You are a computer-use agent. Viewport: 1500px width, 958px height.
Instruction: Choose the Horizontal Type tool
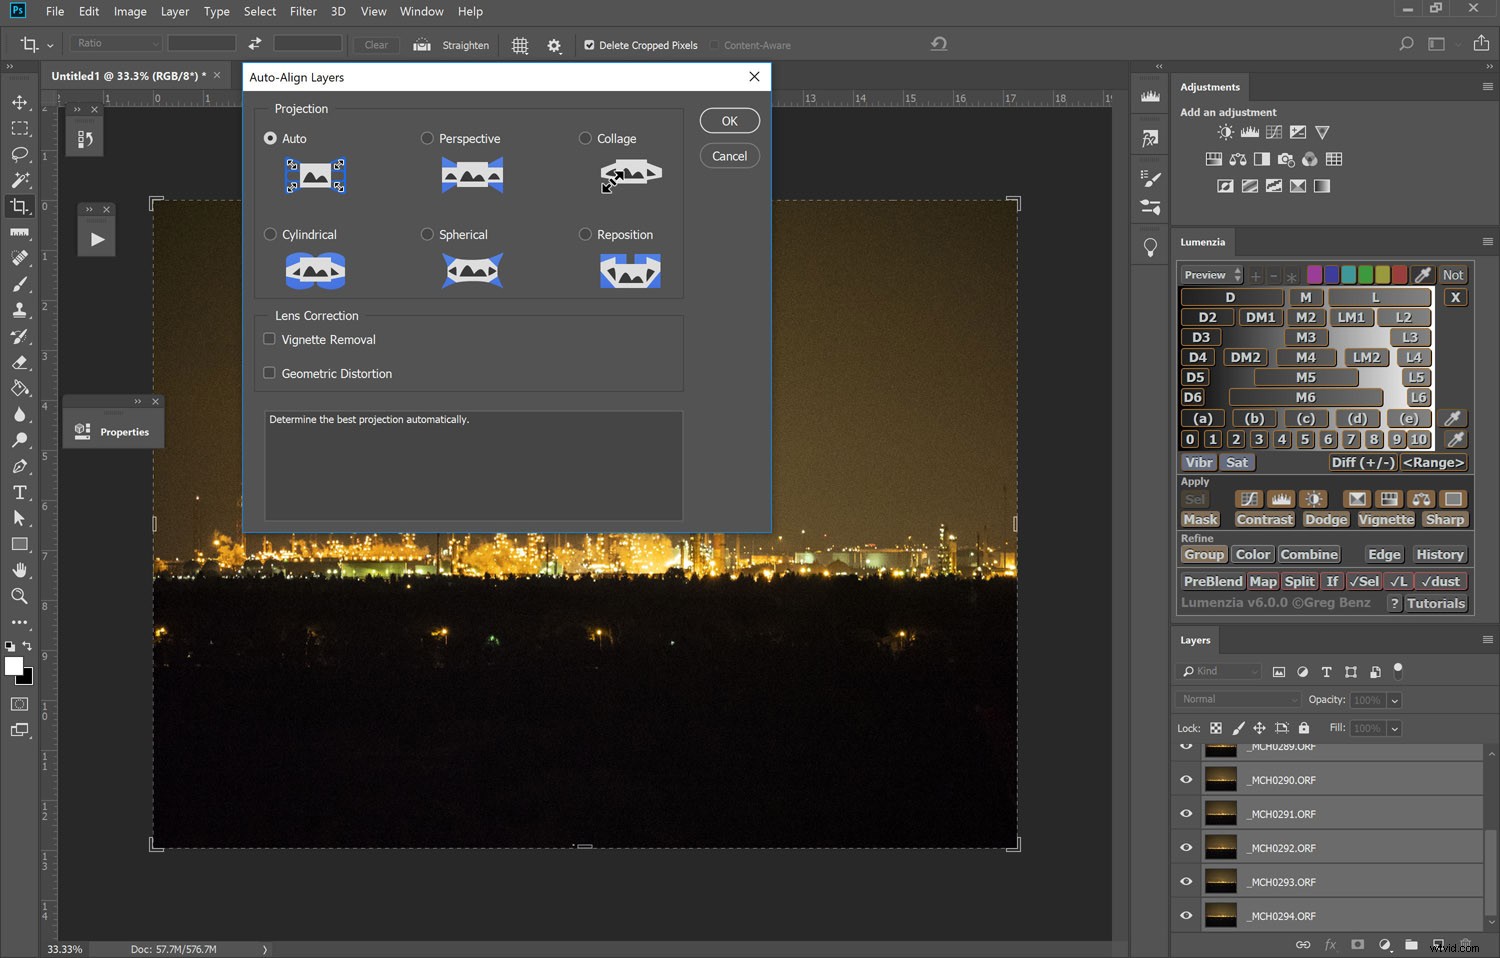pos(20,492)
